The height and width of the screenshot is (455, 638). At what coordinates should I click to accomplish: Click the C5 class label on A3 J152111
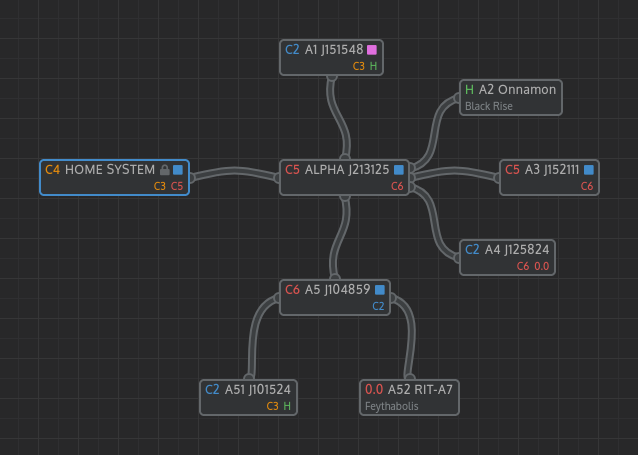[x=512, y=170]
